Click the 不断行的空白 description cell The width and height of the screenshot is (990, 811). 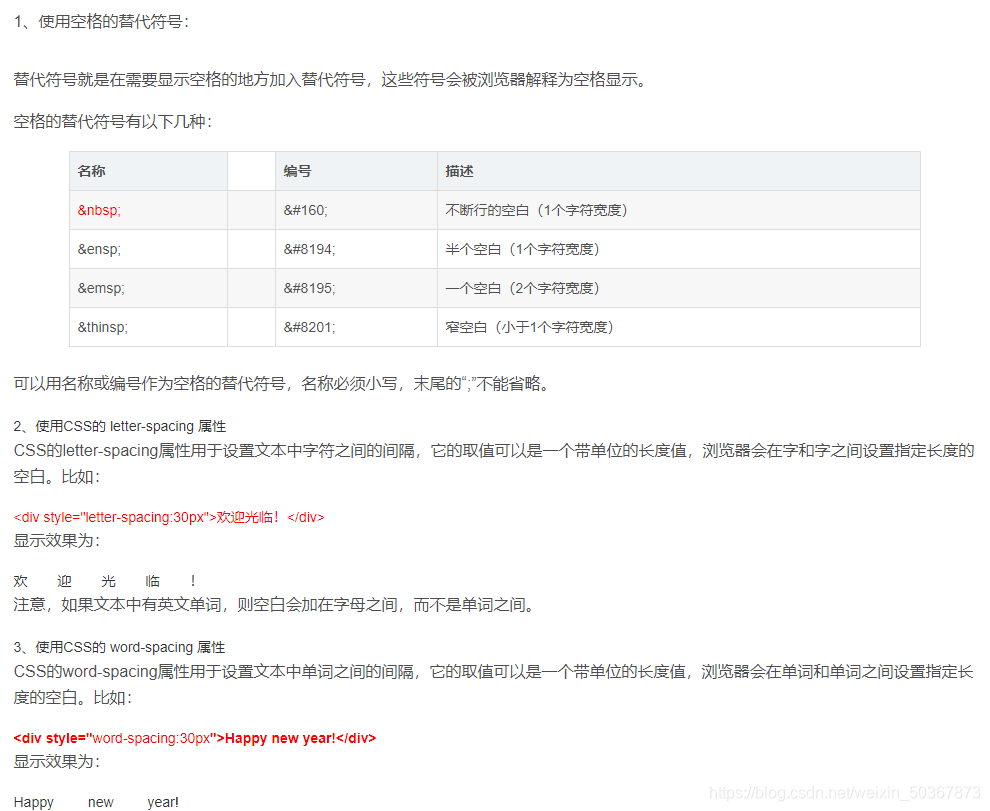coord(536,210)
